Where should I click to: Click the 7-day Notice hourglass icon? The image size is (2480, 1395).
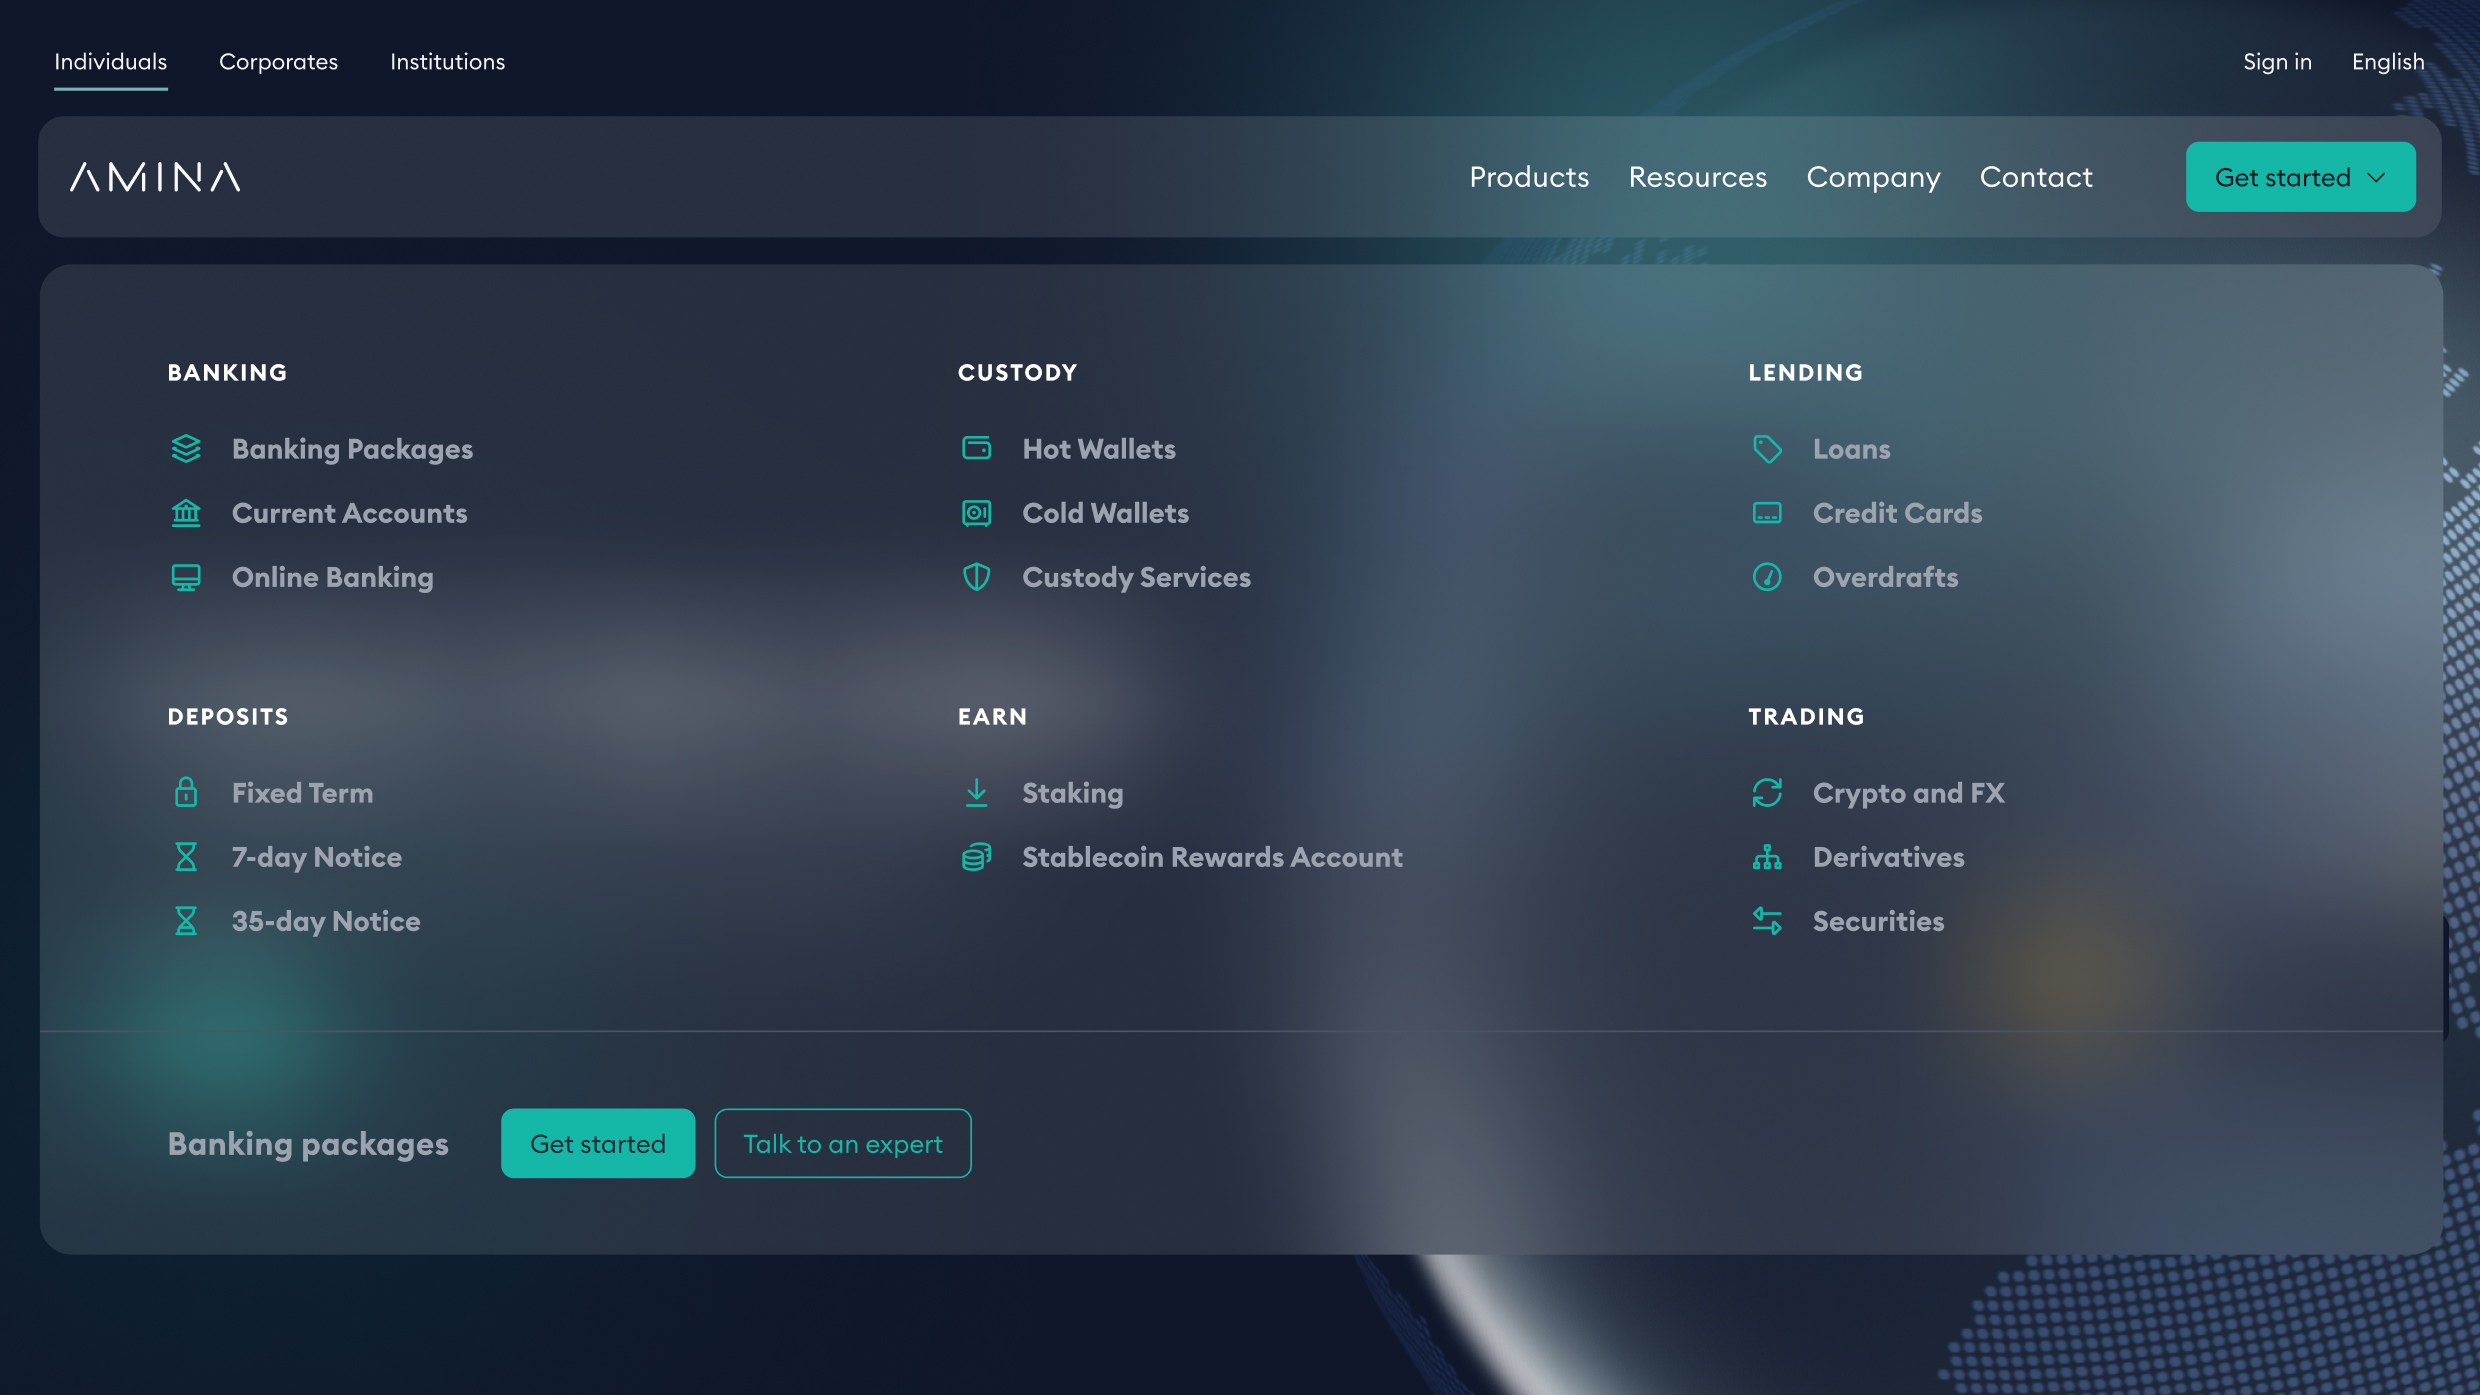tap(186, 857)
